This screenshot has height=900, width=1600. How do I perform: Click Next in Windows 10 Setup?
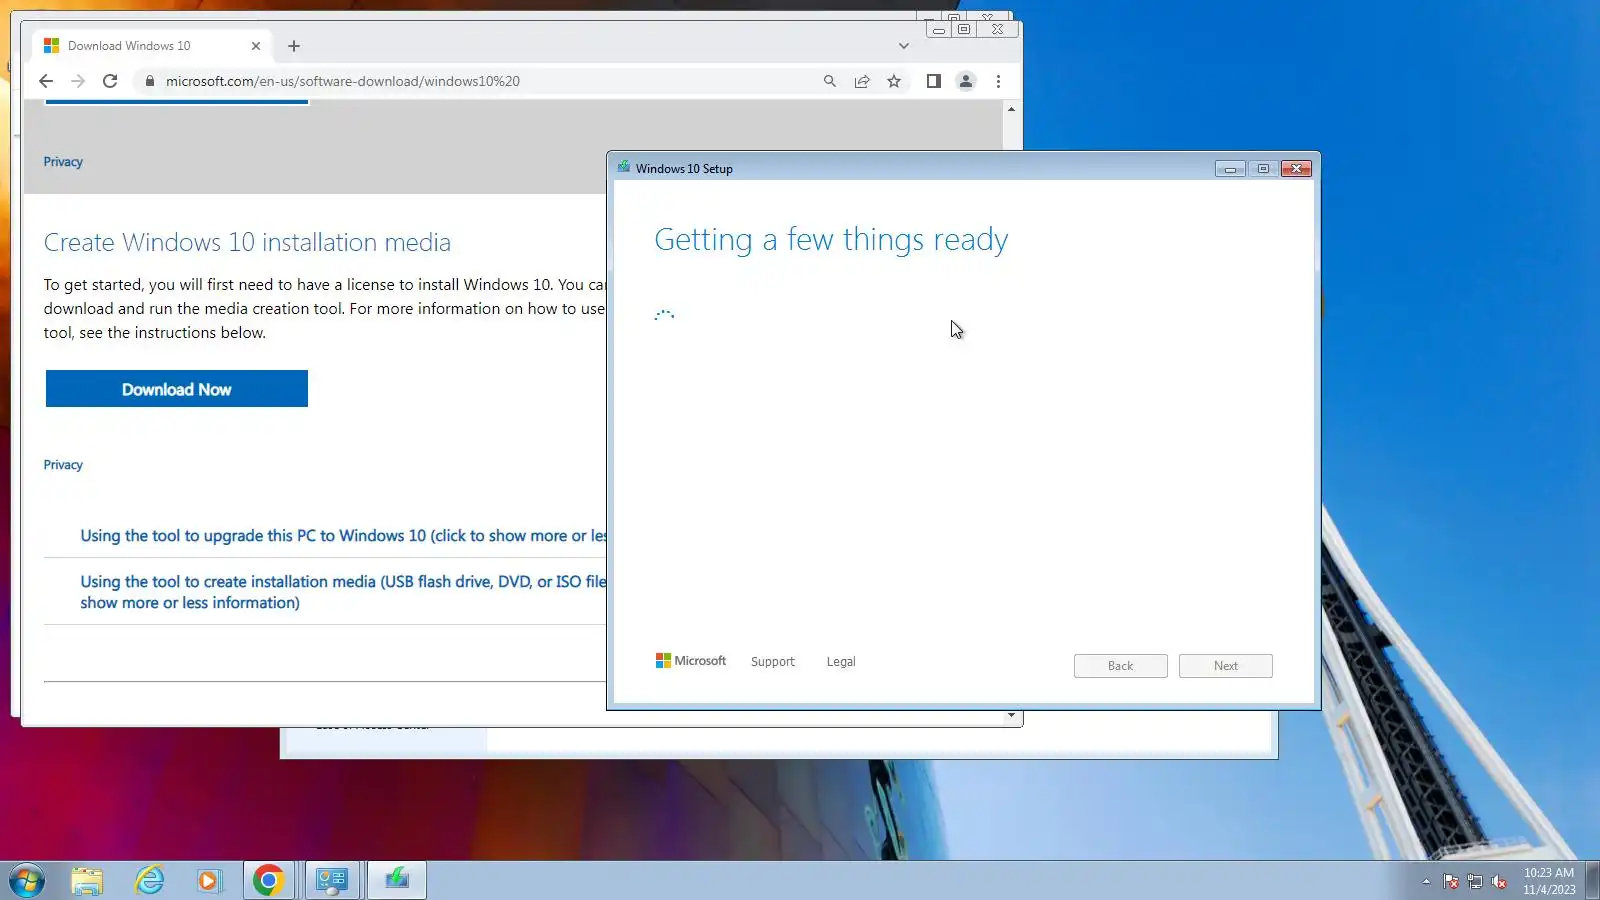point(1226,666)
